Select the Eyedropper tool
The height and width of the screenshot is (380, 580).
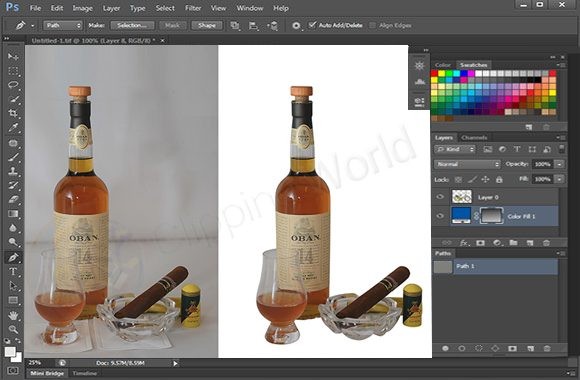click(x=13, y=128)
